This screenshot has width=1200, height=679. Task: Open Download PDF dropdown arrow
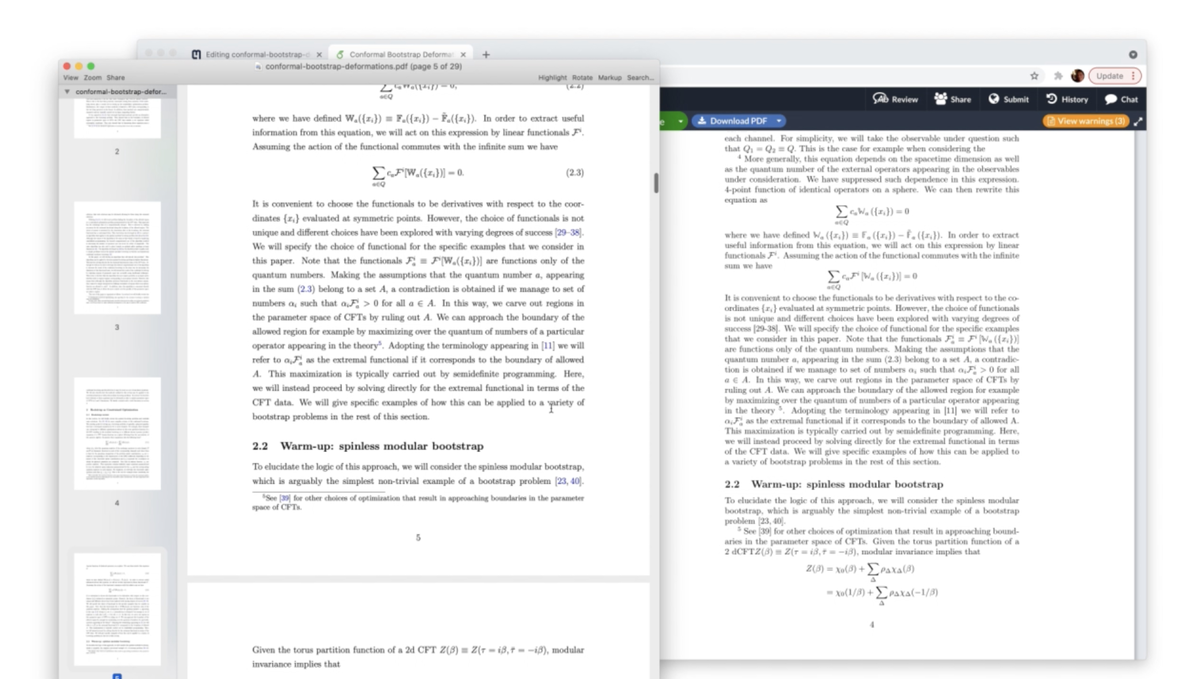coord(779,121)
